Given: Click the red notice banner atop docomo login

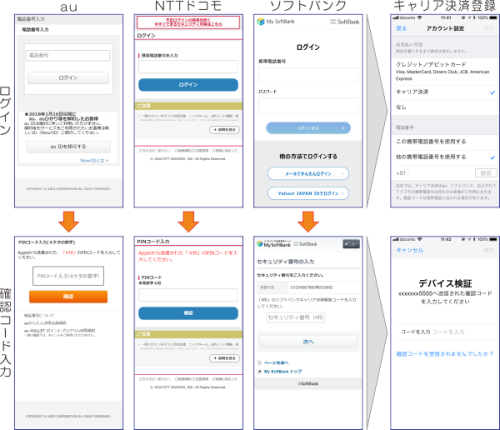Looking at the screenshot, I should pos(188,23).
